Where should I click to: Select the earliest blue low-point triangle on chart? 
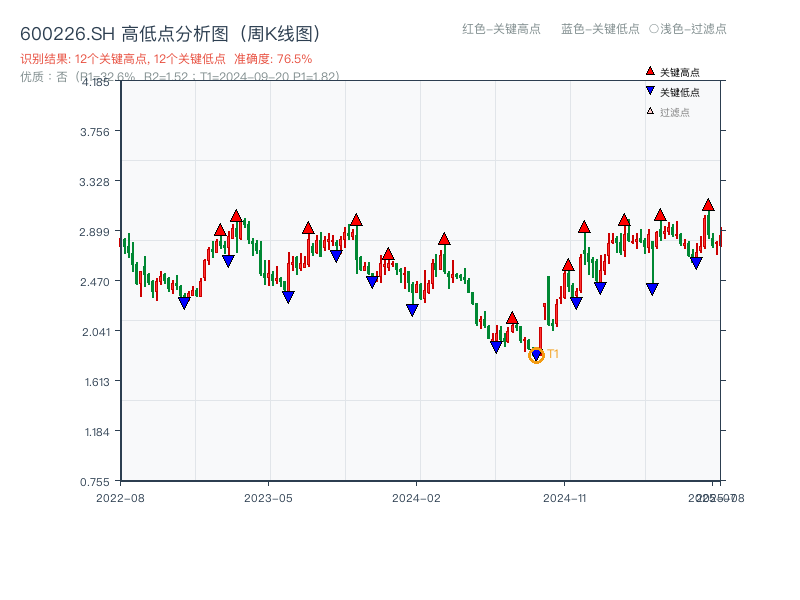(x=184, y=303)
